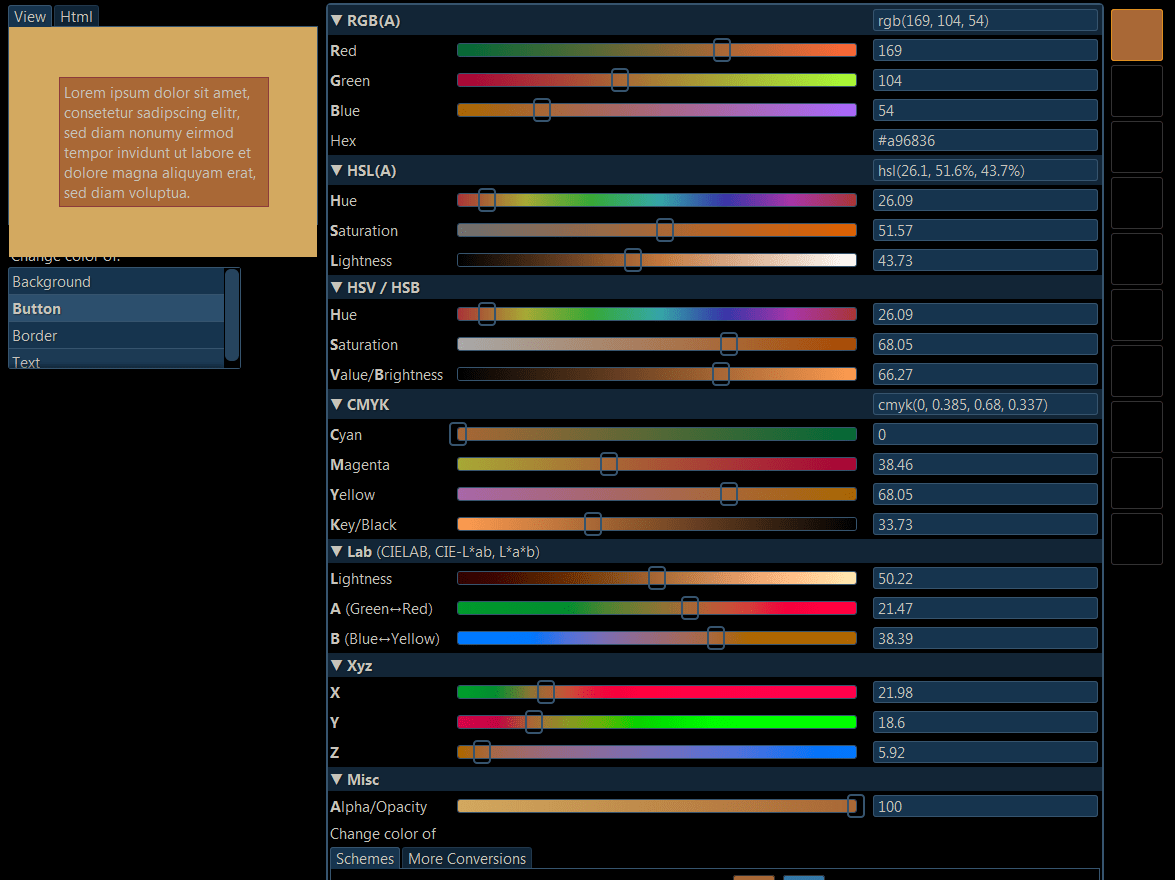The width and height of the screenshot is (1175, 880).
Task: Click the Y slider in Xyz
Action: pos(656,722)
